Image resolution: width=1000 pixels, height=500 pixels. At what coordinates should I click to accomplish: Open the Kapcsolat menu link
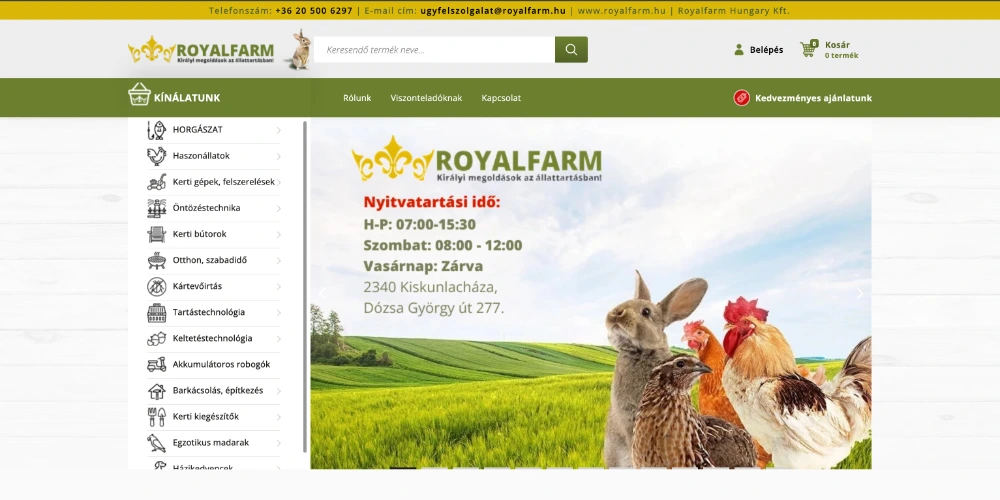pos(501,98)
